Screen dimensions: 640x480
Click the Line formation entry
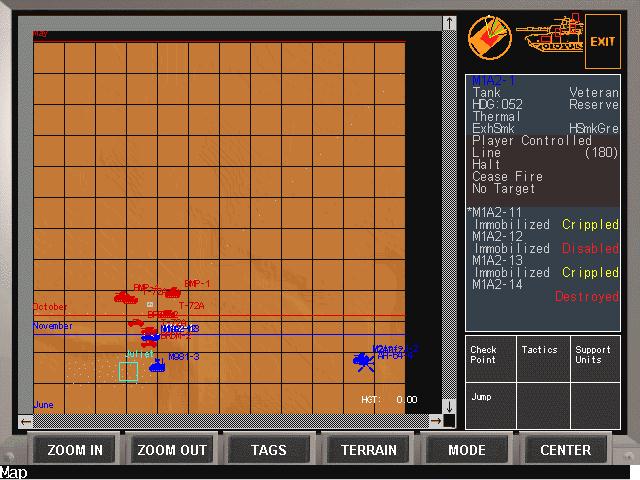pos(486,153)
